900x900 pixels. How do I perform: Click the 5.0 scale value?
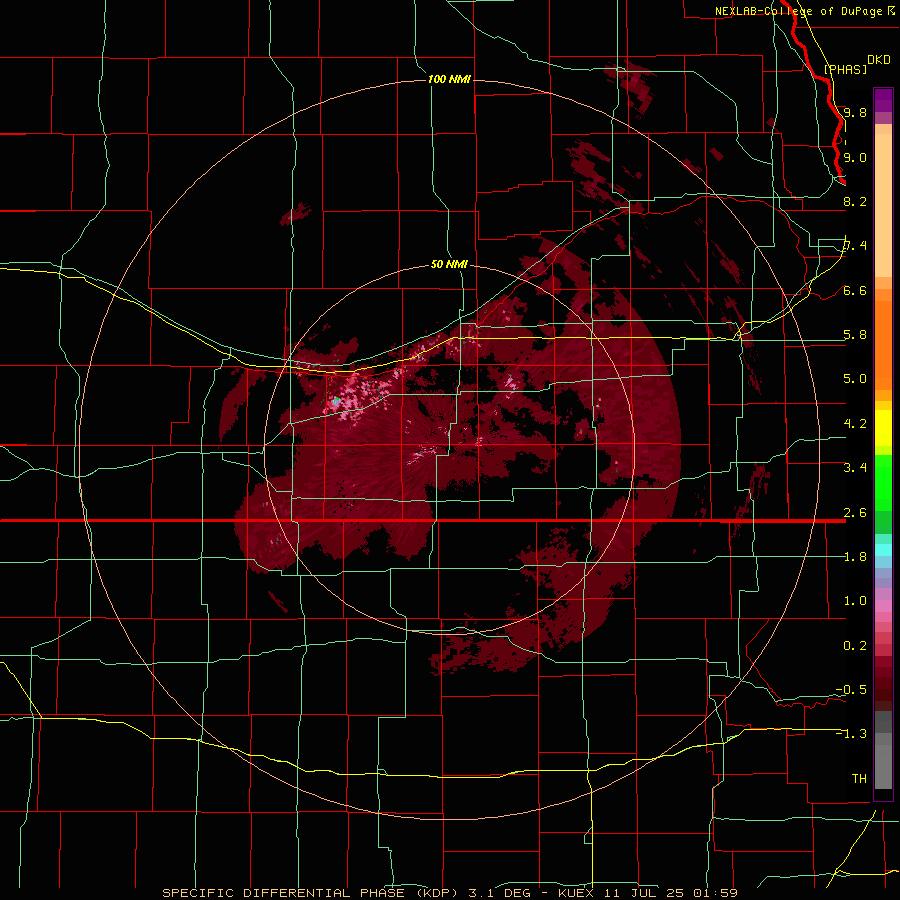pyautogui.click(x=855, y=379)
